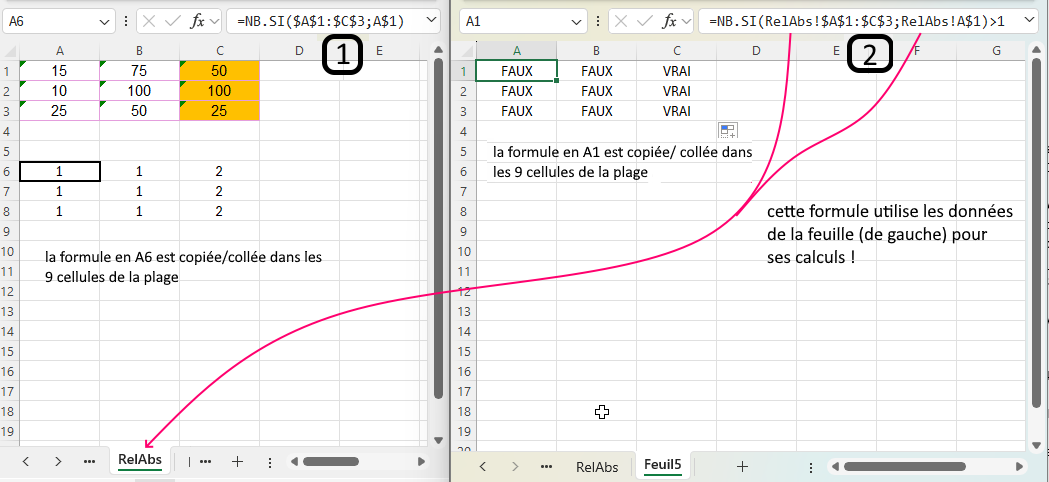Open the Name Box dropdown showing A1
The height and width of the screenshot is (482, 1049).
coord(578,21)
